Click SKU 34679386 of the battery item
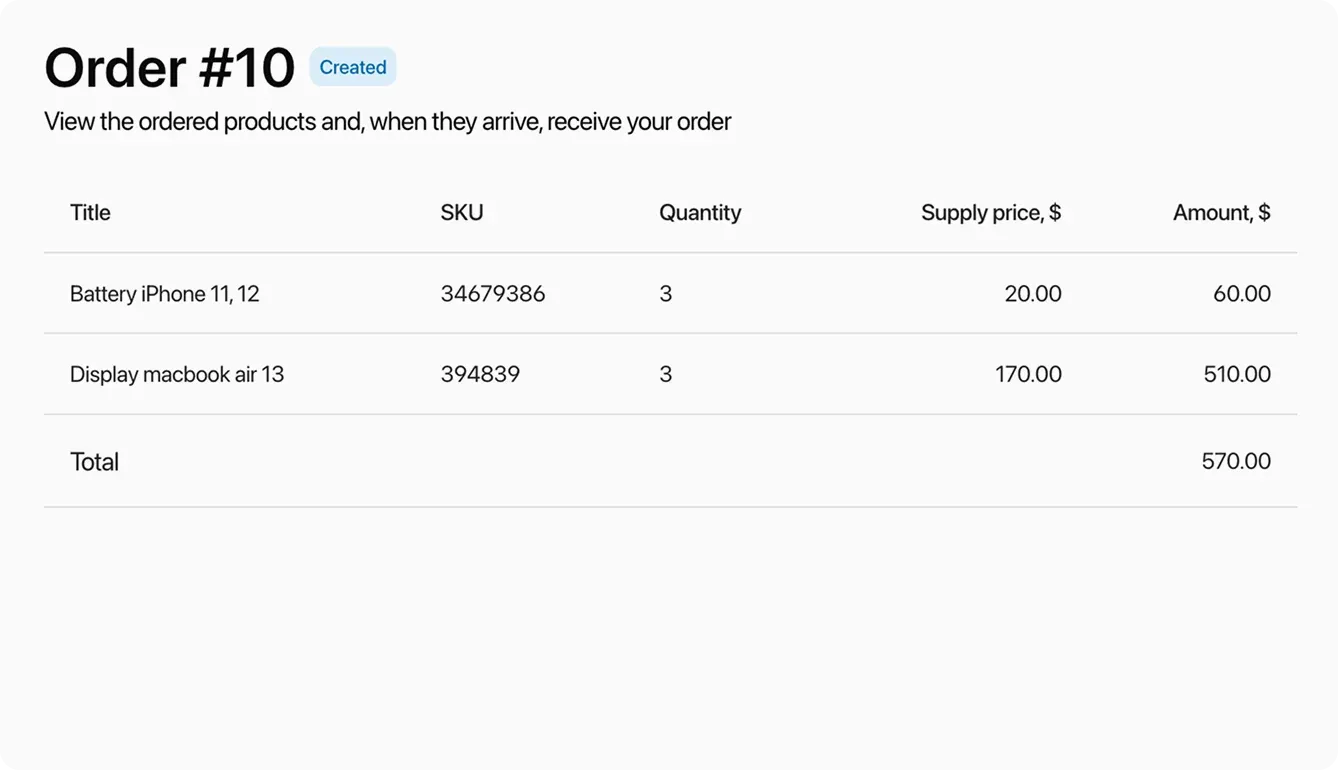This screenshot has width=1338, height=770. [x=493, y=293]
